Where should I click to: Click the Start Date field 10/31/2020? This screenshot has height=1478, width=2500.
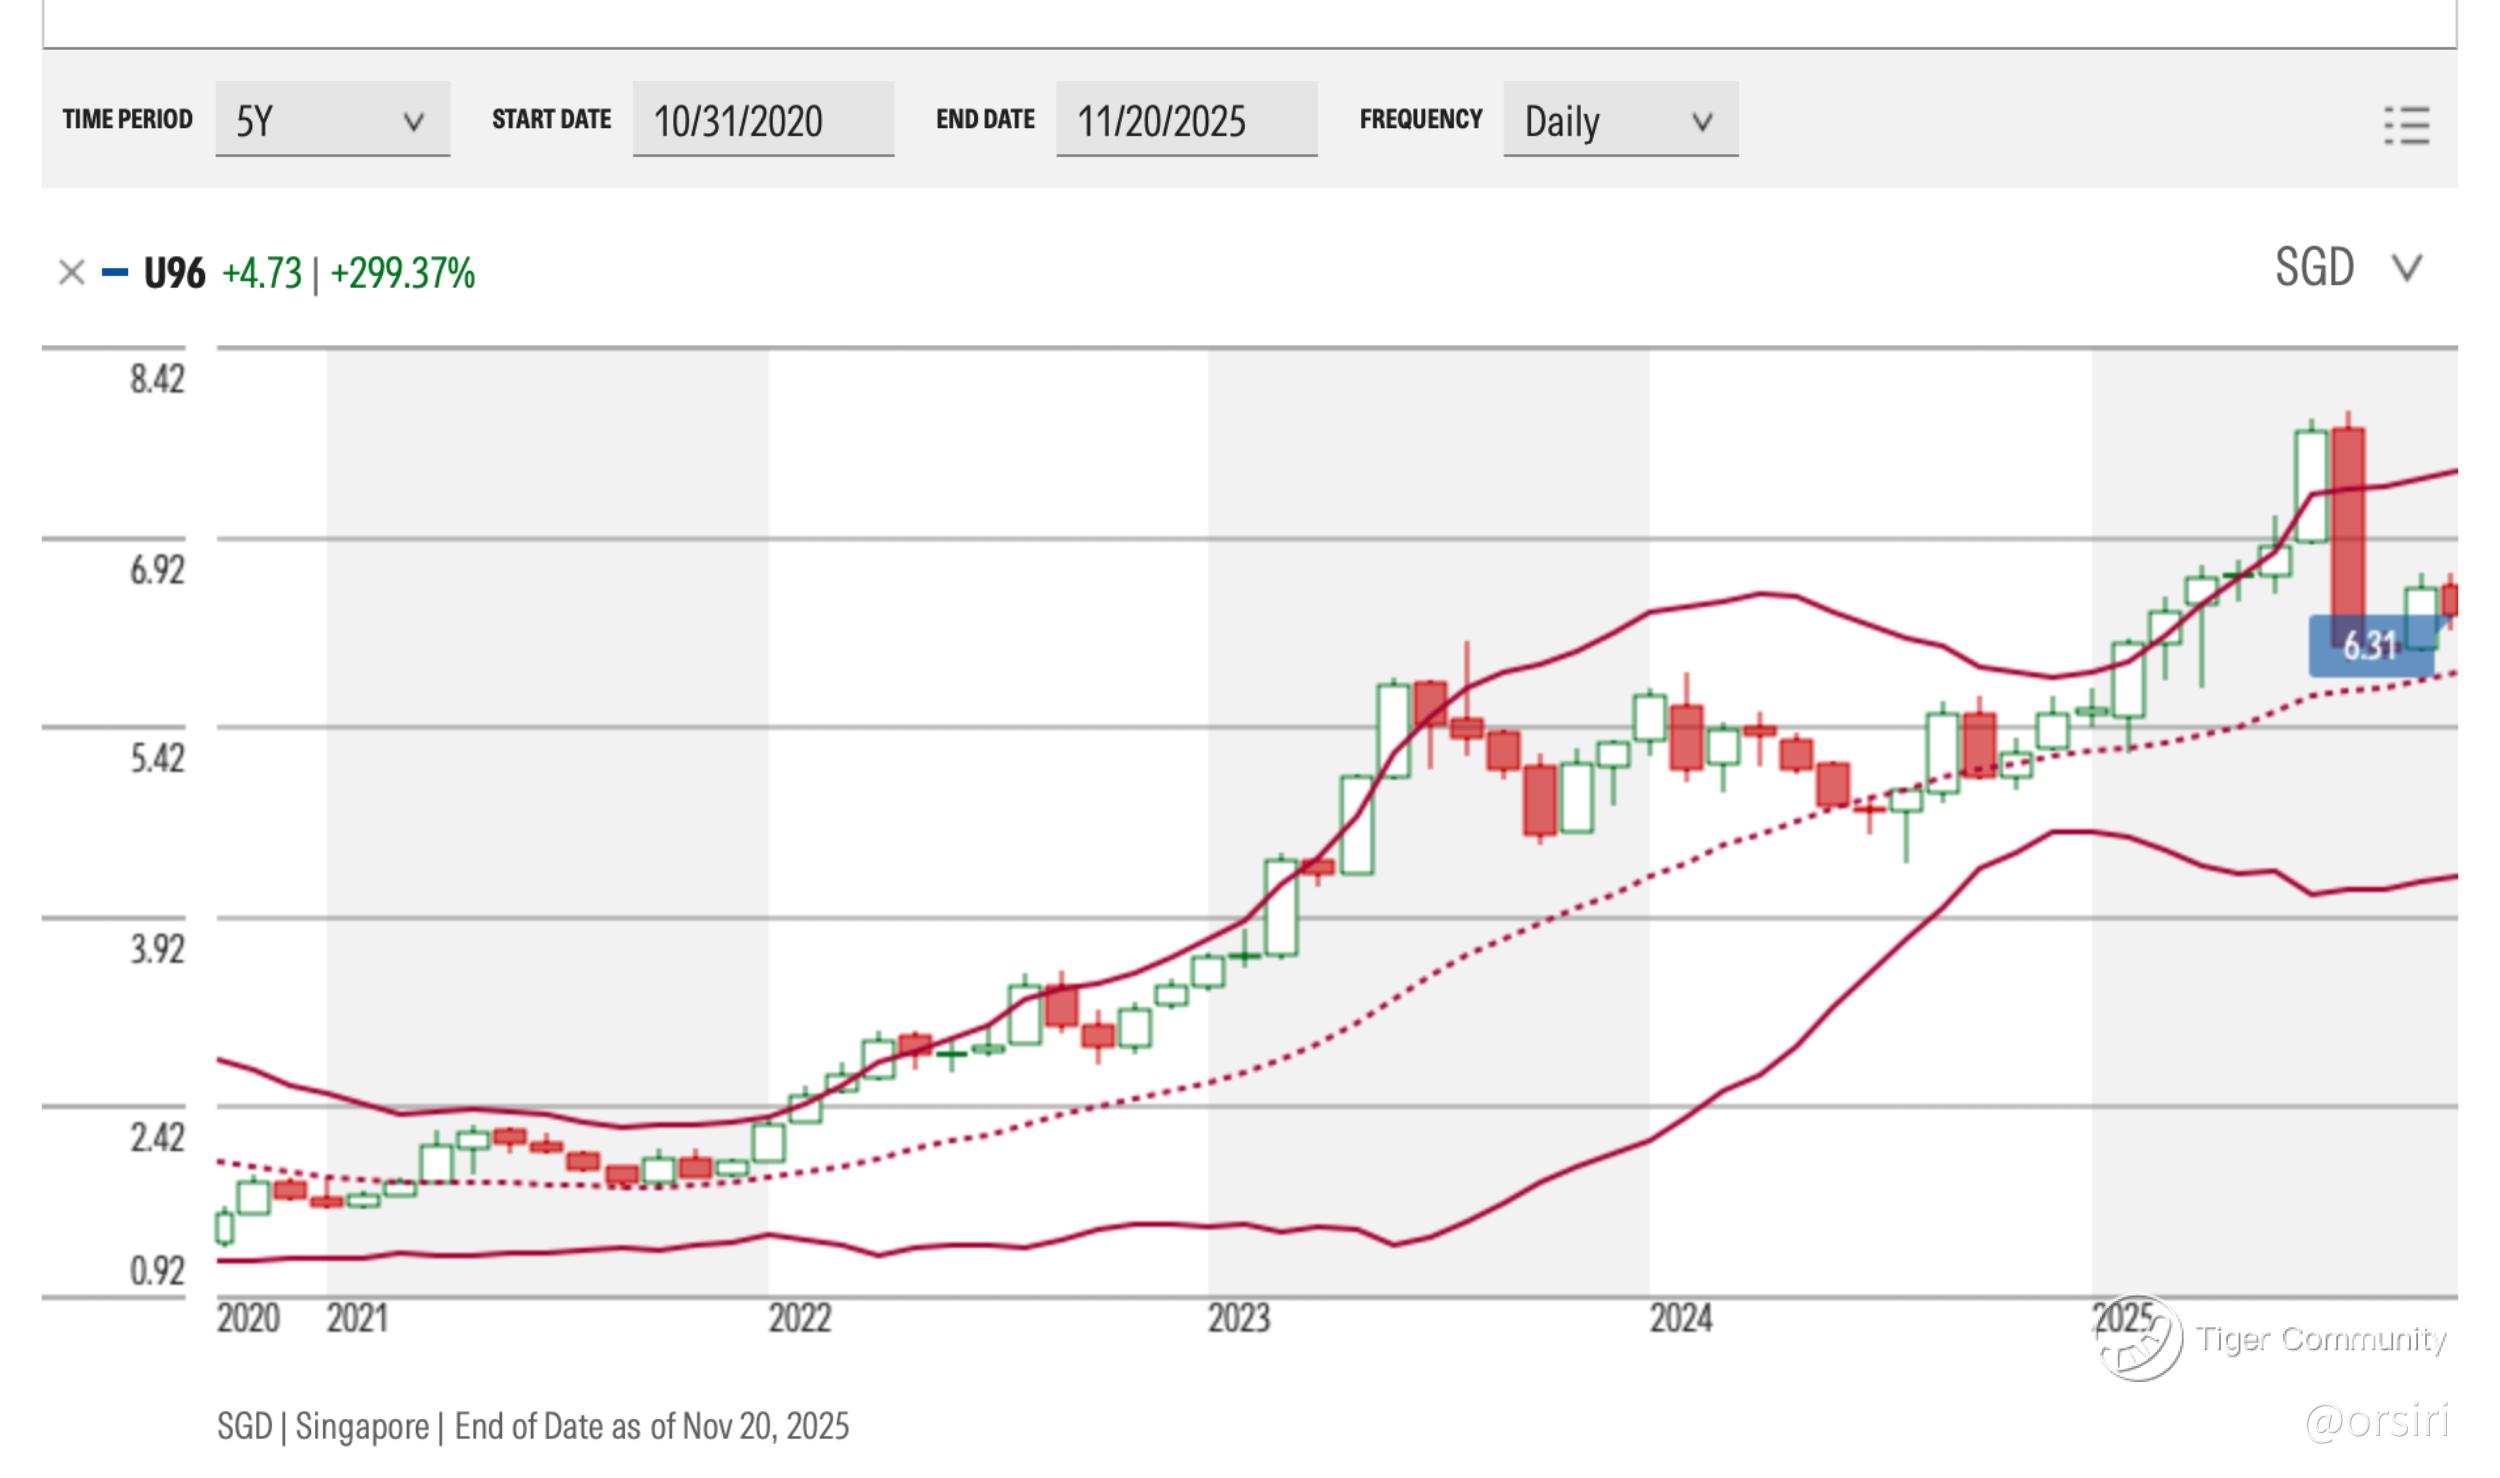click(762, 120)
